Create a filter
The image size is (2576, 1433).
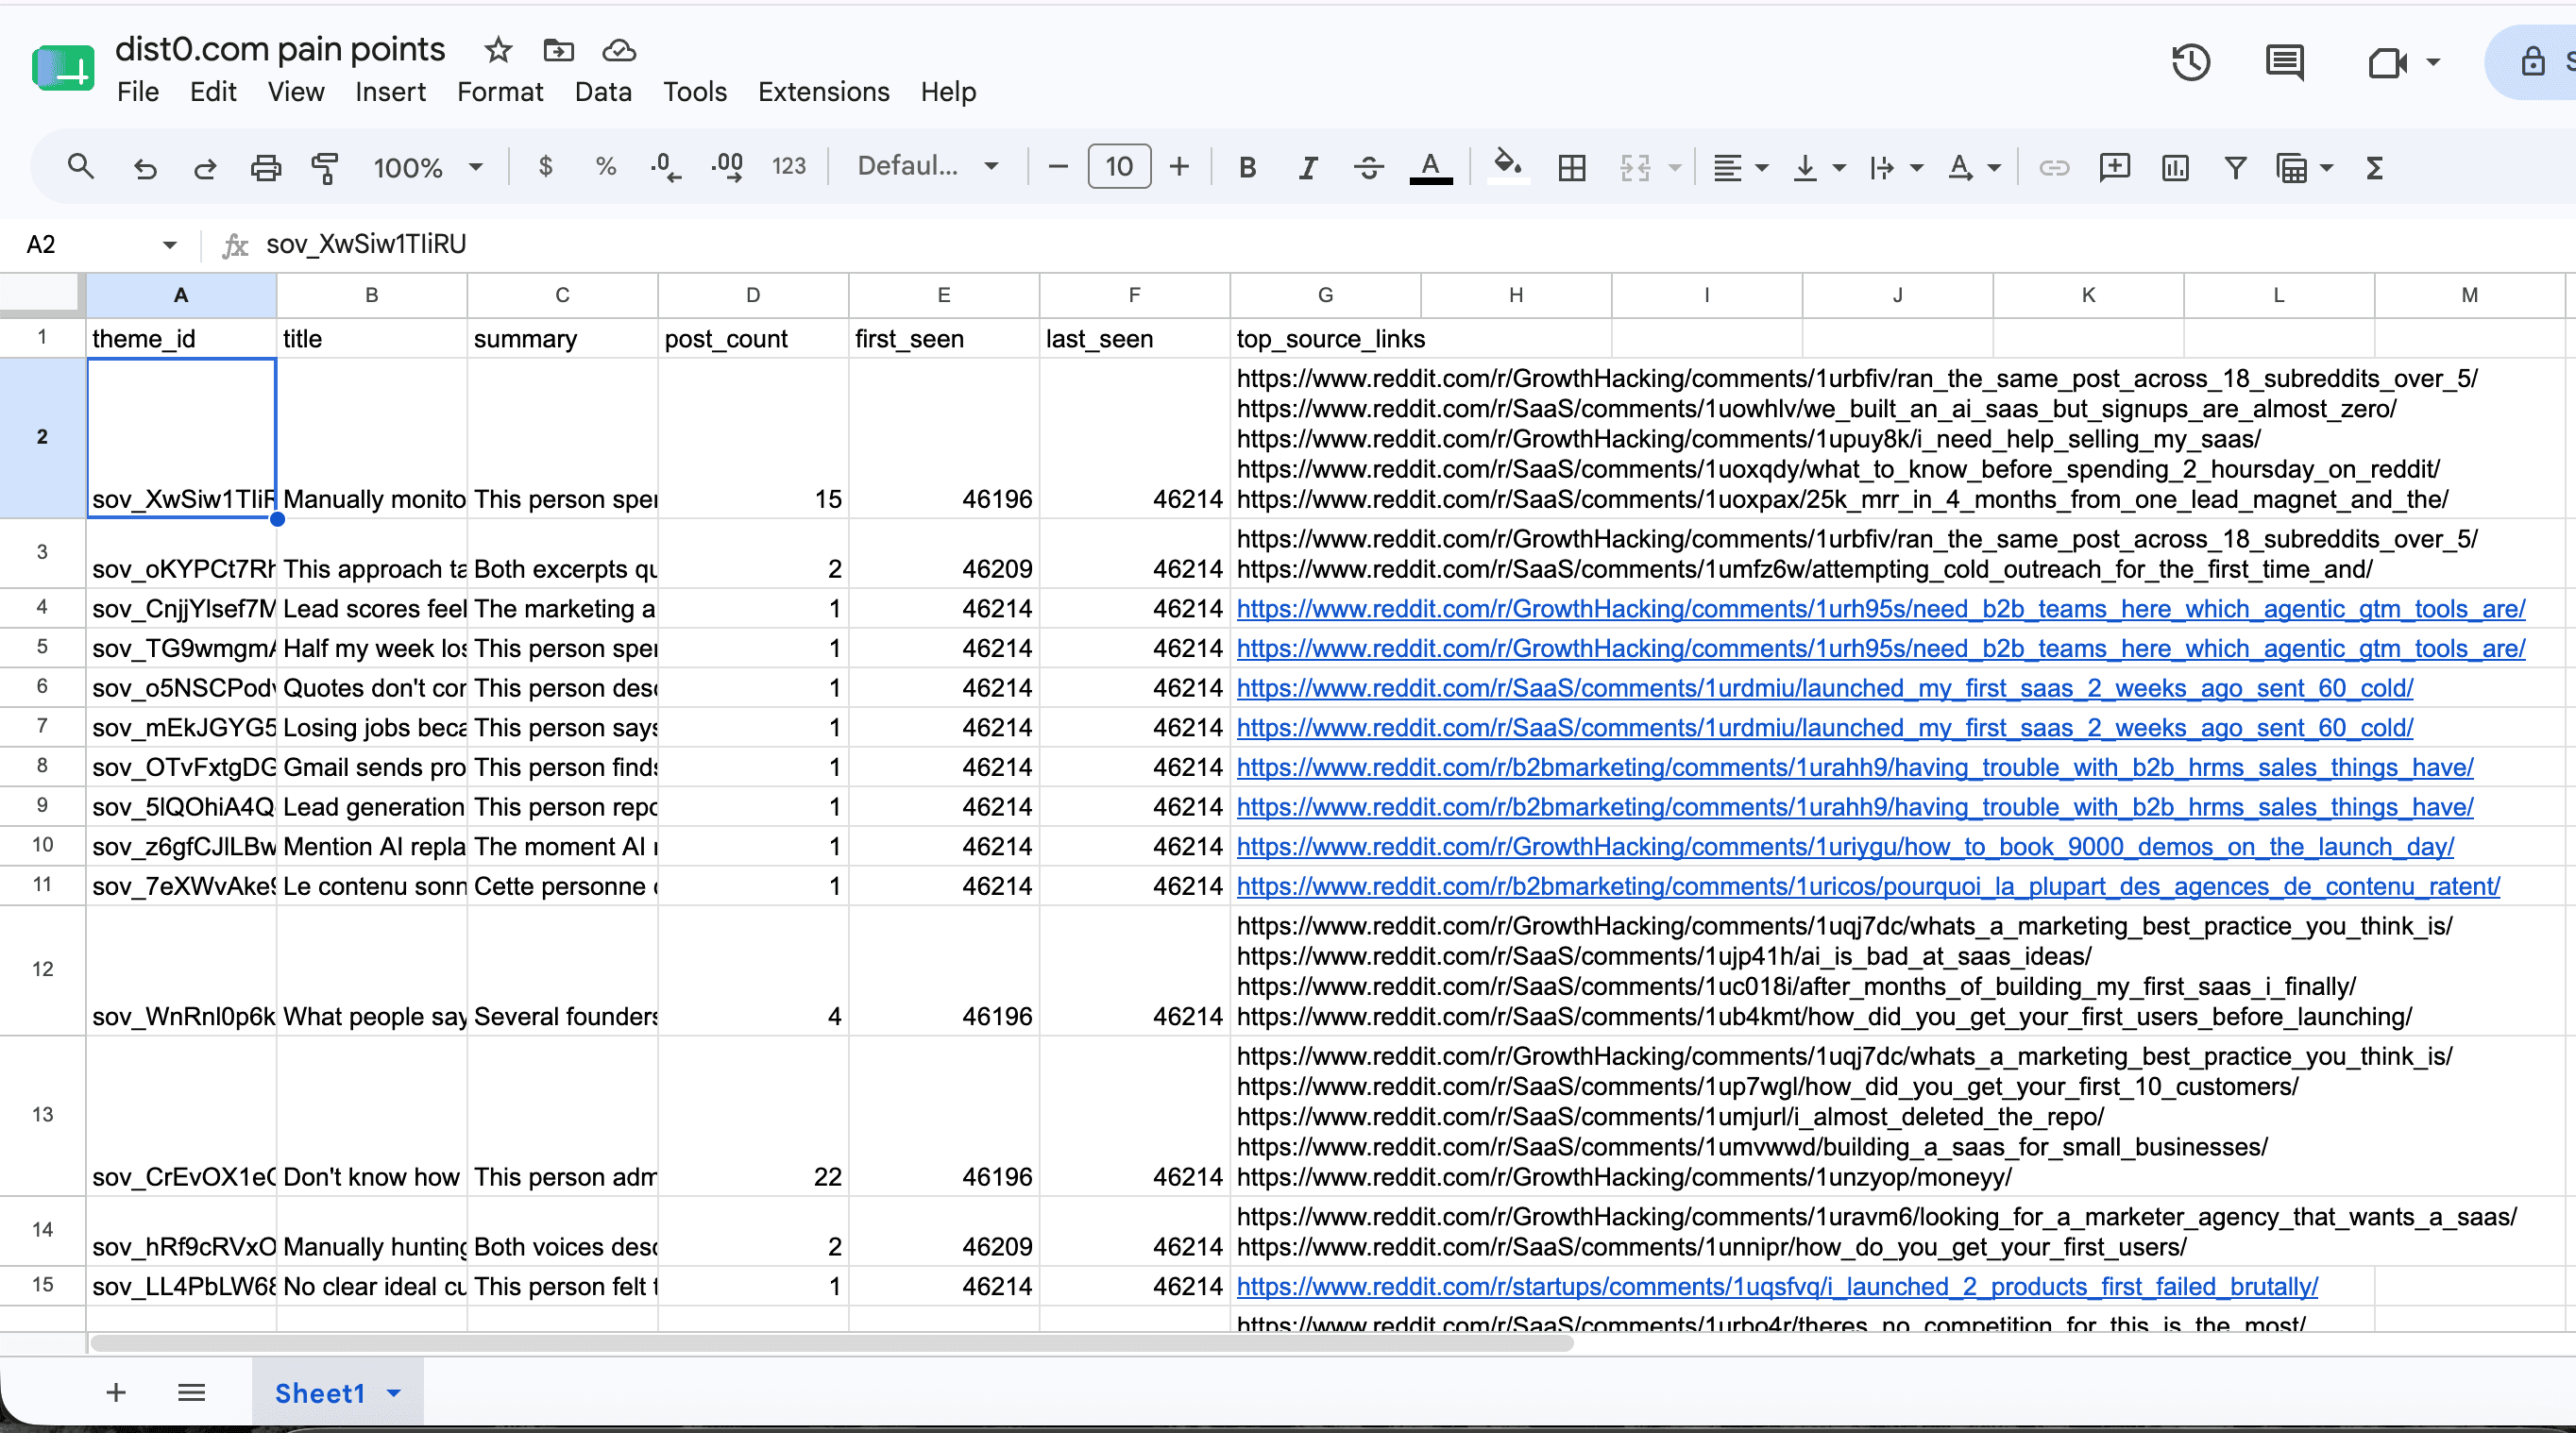click(x=2235, y=167)
